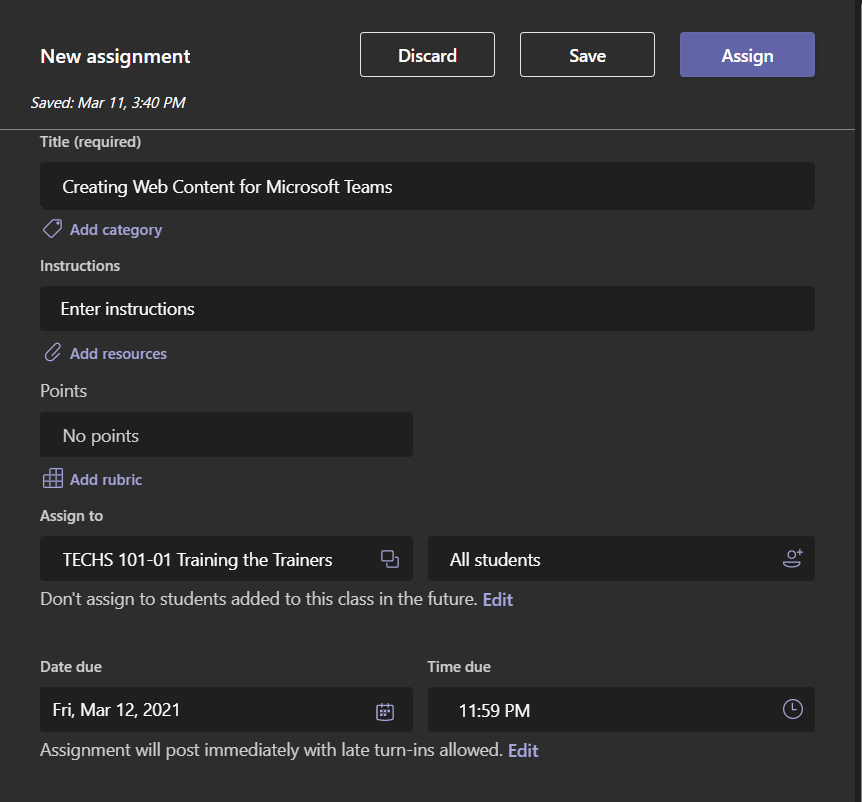This screenshot has width=862, height=802.
Task: Edit the future students assignment setting
Action: coord(498,599)
